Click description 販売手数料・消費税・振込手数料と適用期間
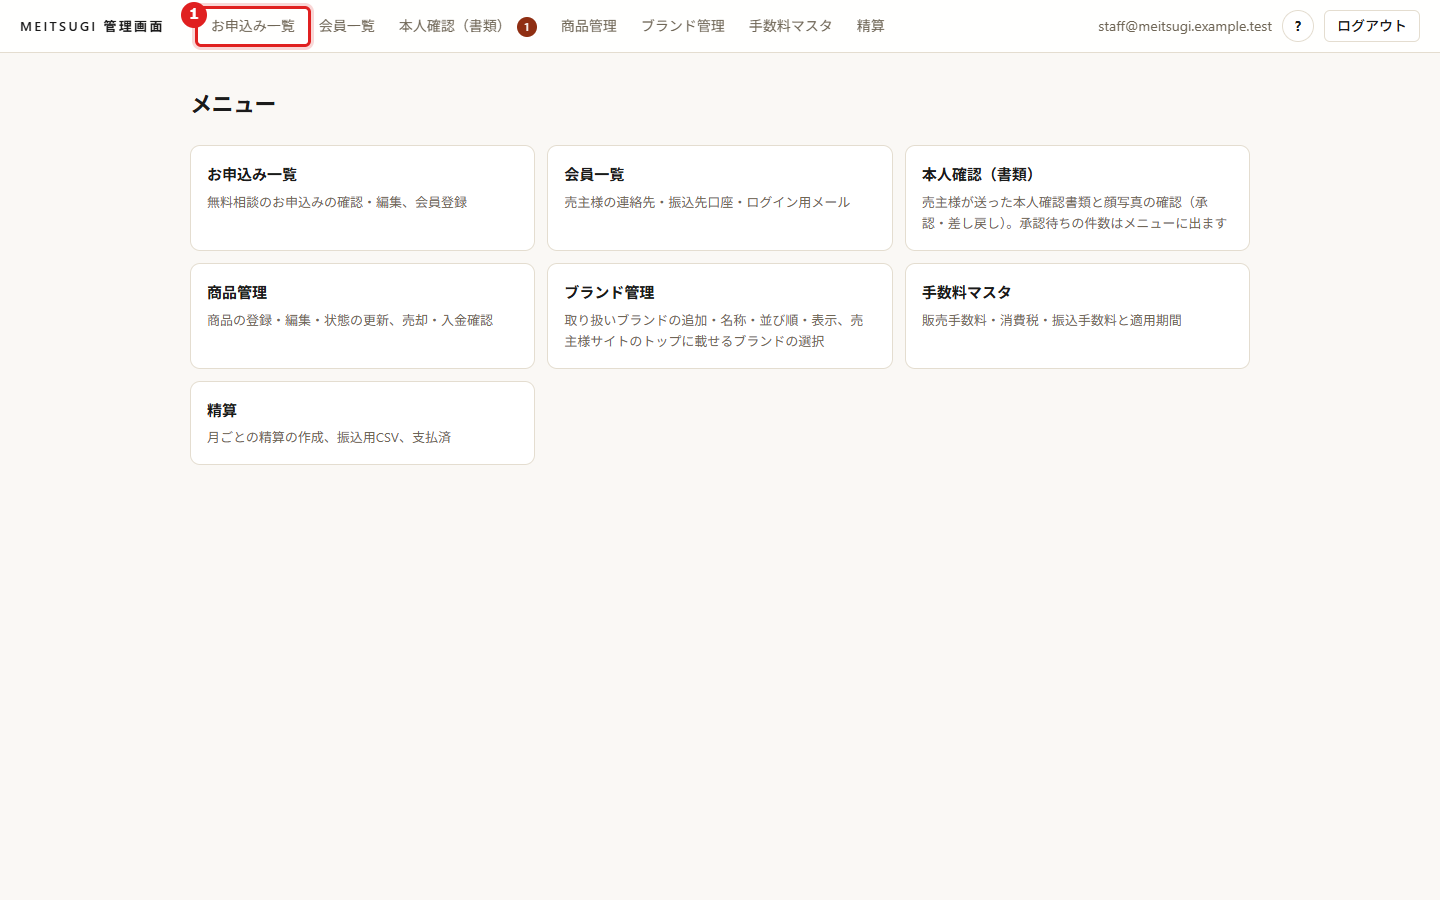 [x=1052, y=320]
